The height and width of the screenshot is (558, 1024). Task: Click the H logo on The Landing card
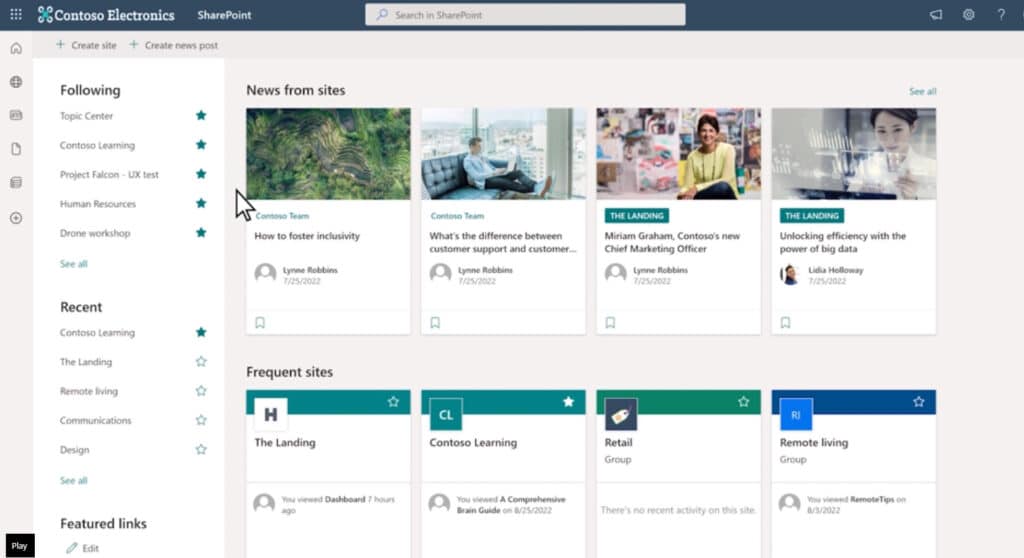tap(270, 414)
